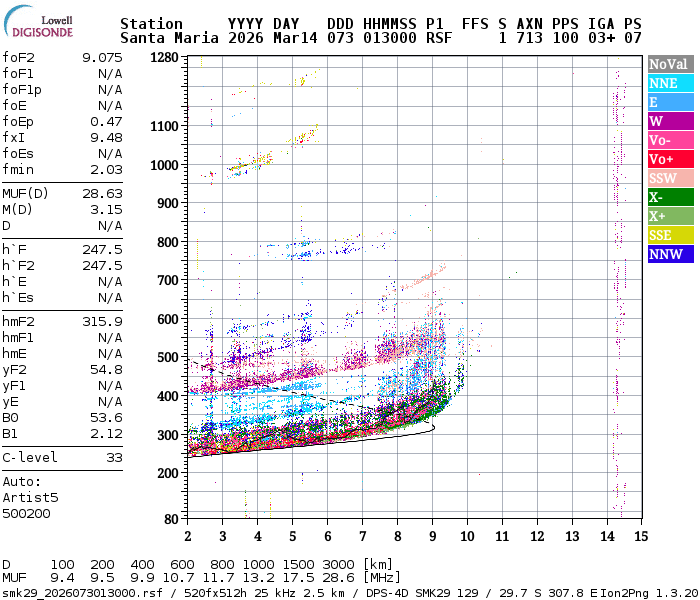This screenshot has height=600, width=700.
Task: Click the hmF2 value 315.9
Action: pyautogui.click(x=102, y=321)
